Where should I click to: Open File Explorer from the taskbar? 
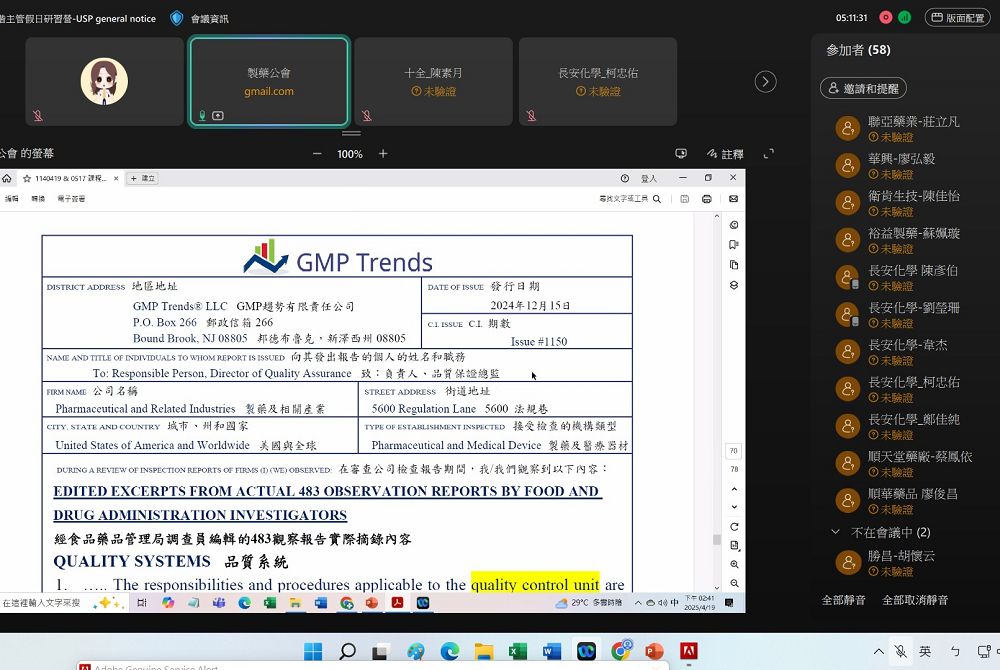(x=484, y=652)
